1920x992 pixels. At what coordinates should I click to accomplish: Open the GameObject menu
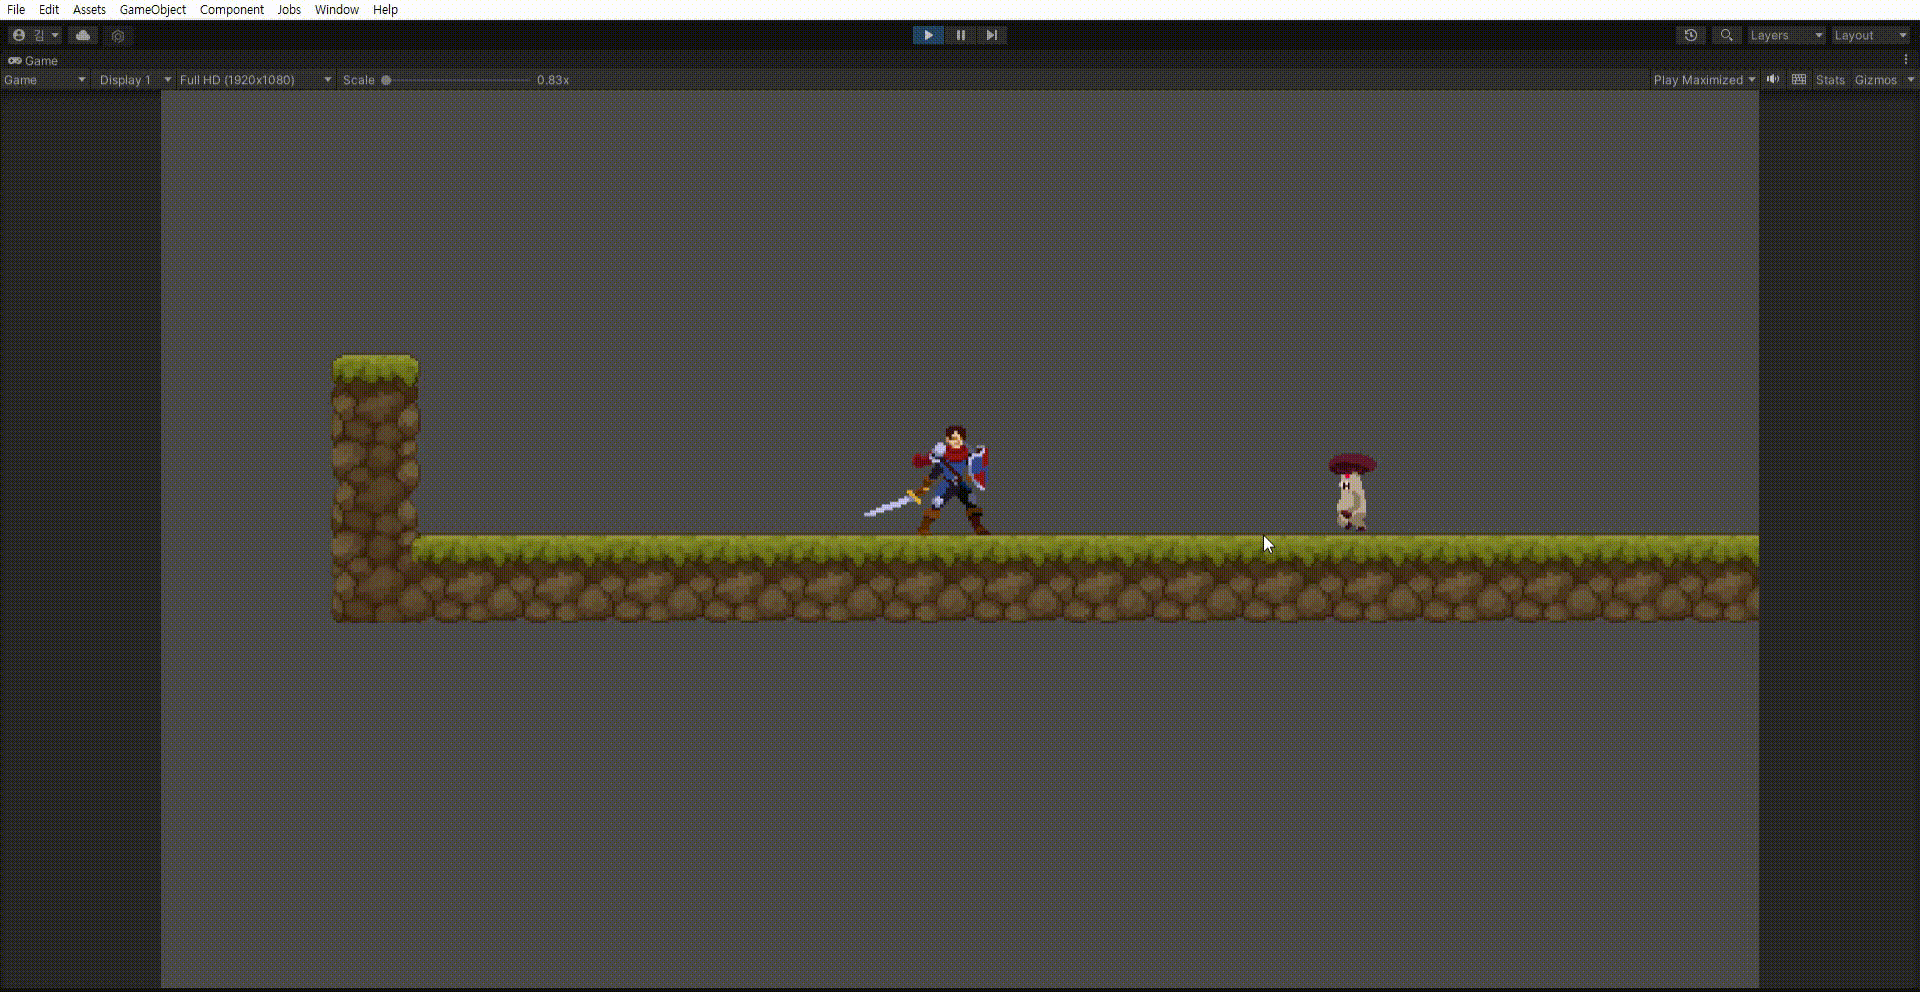click(x=153, y=10)
